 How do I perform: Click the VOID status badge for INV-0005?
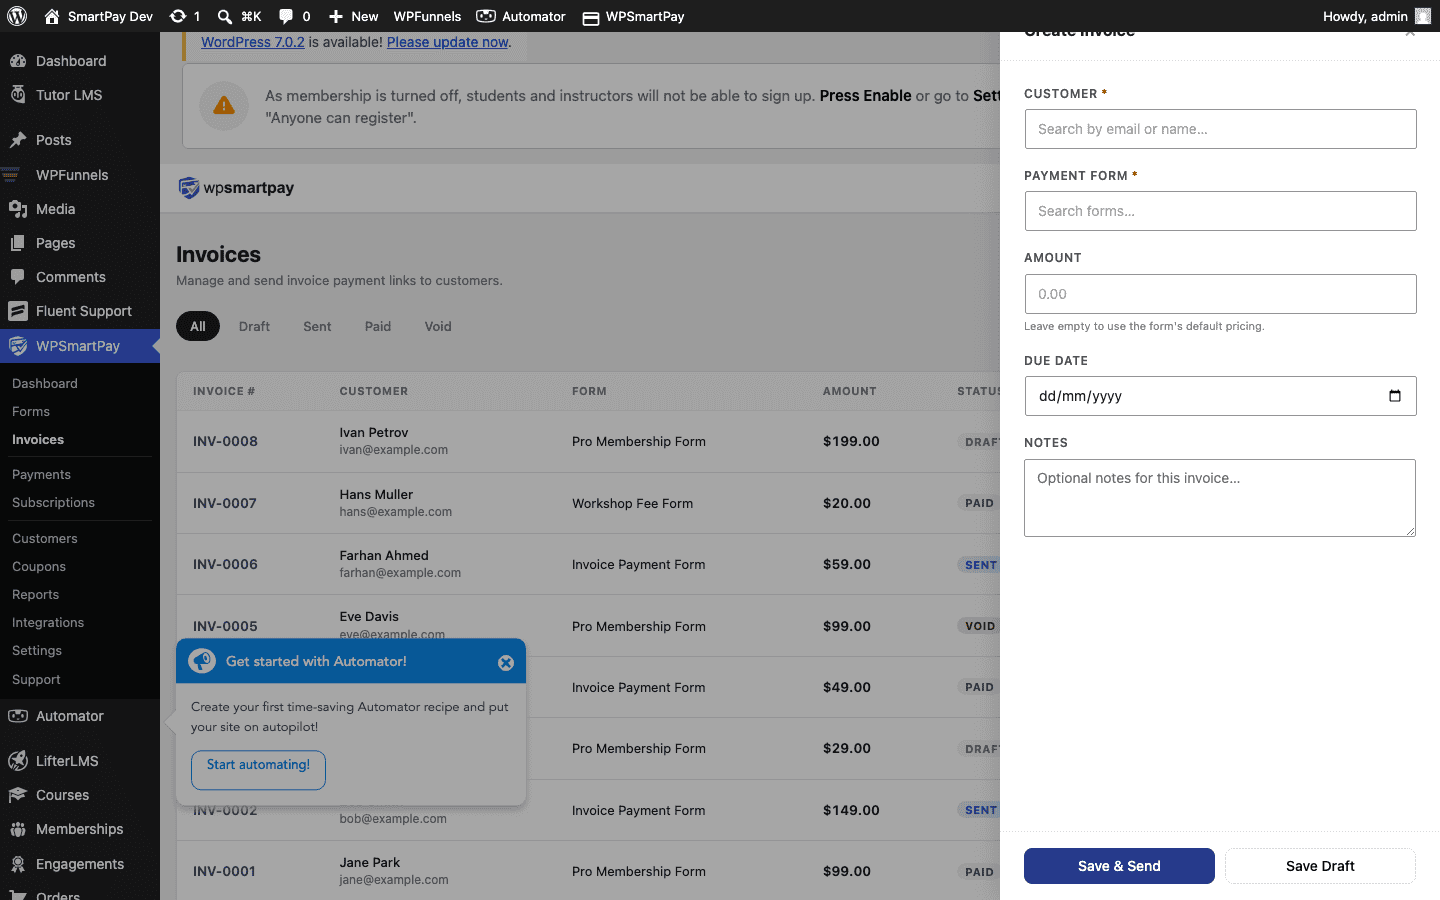pyautogui.click(x=980, y=626)
